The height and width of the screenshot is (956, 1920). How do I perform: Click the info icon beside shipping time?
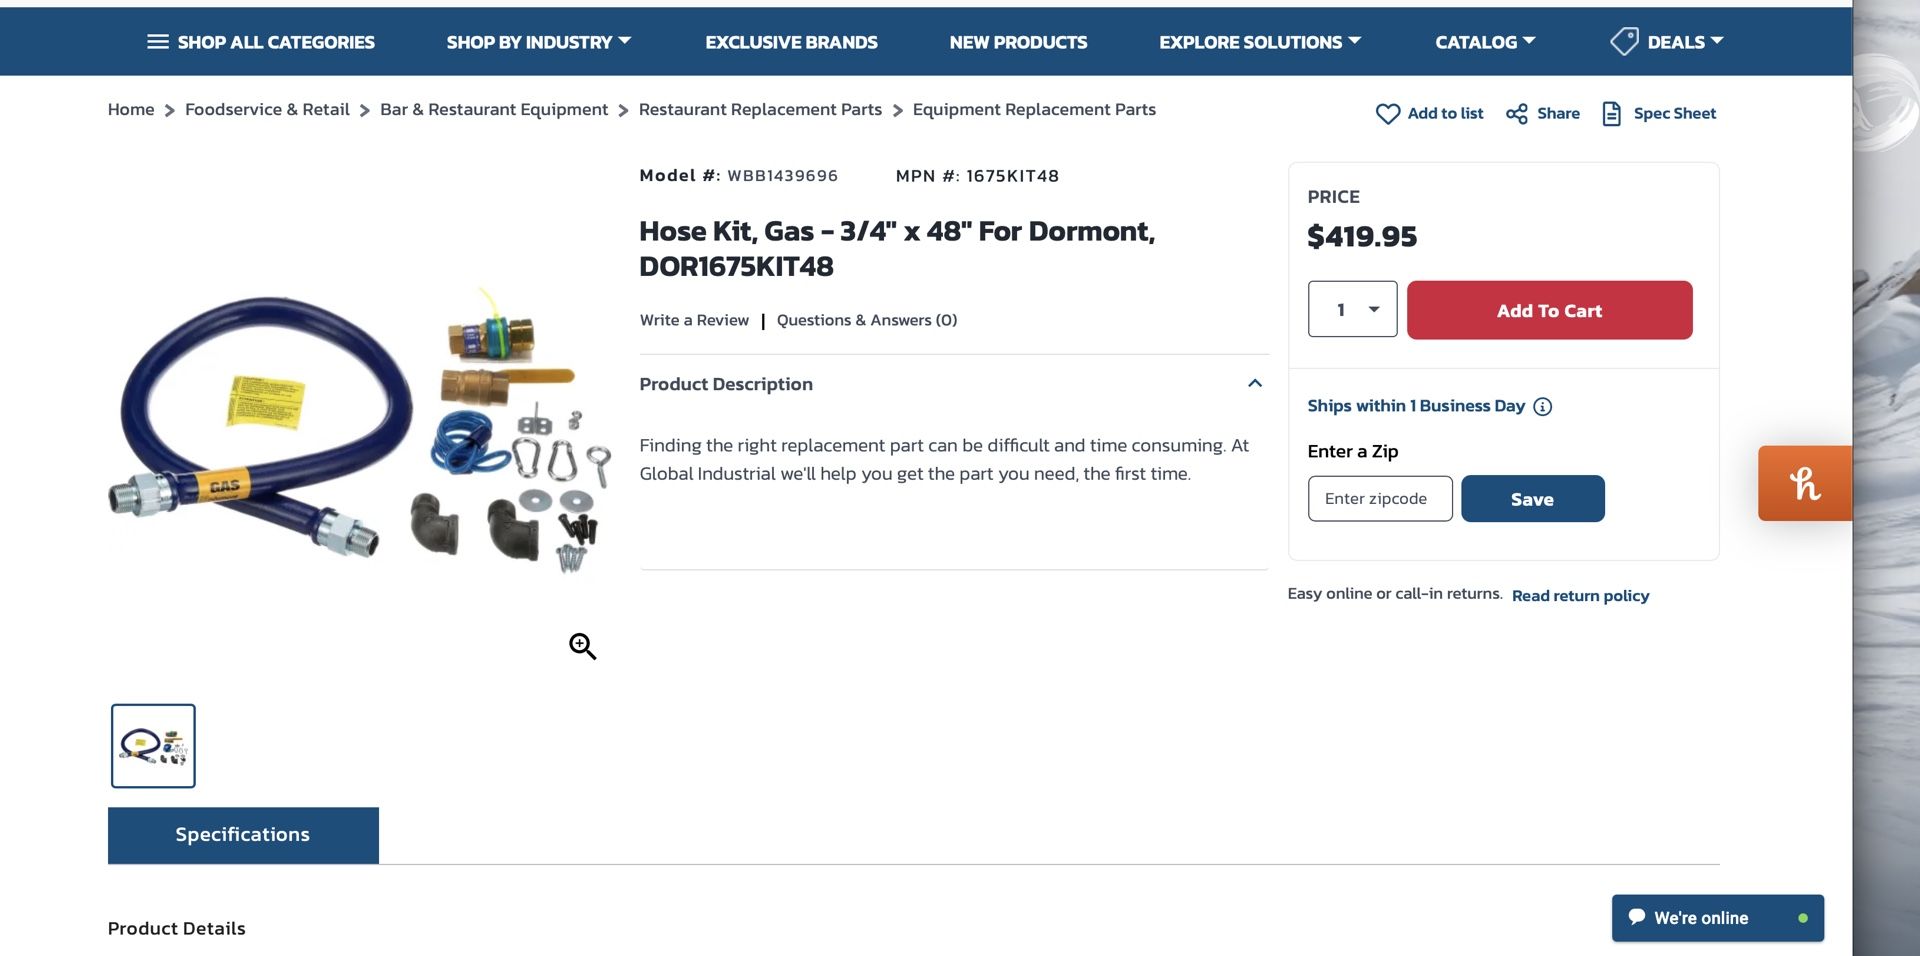tap(1543, 407)
